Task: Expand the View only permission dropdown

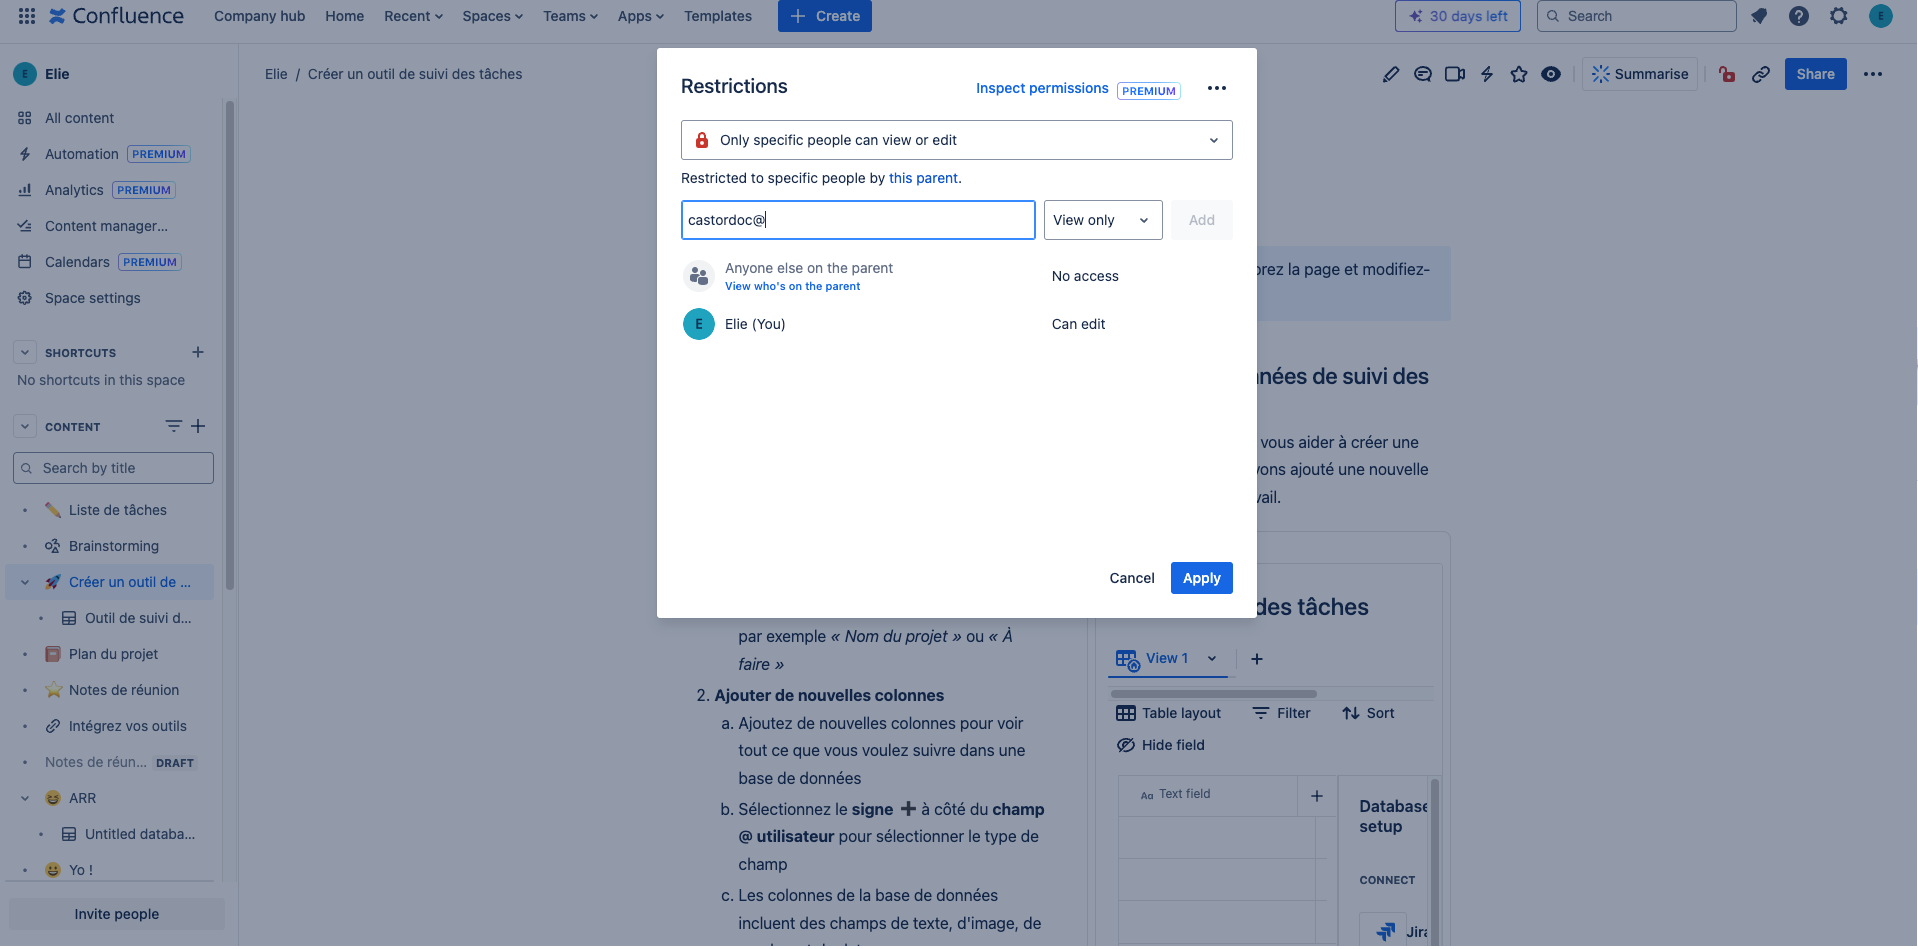Action: click(1102, 220)
